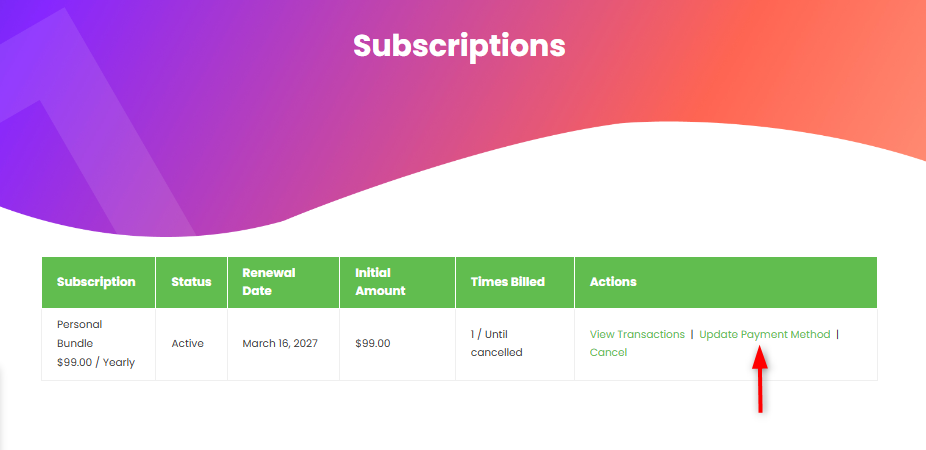The image size is (926, 450).
Task: Click the separator after Update Payment Method
Action: 837,334
